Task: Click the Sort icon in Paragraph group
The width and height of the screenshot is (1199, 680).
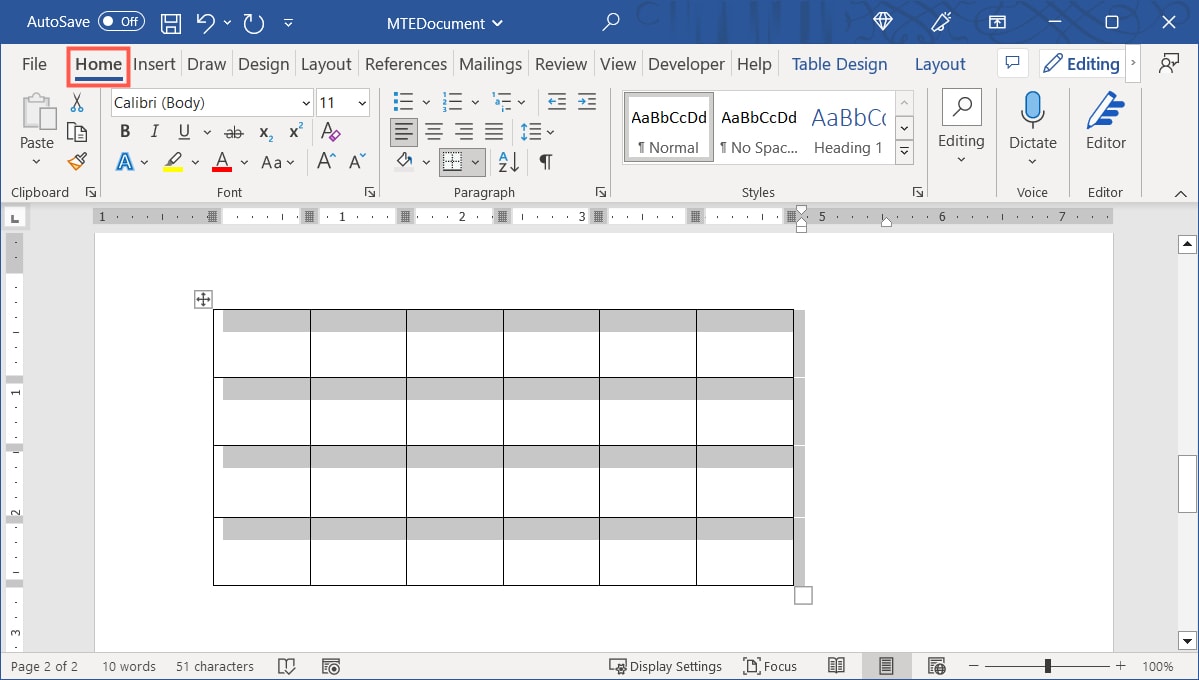Action: 507,162
